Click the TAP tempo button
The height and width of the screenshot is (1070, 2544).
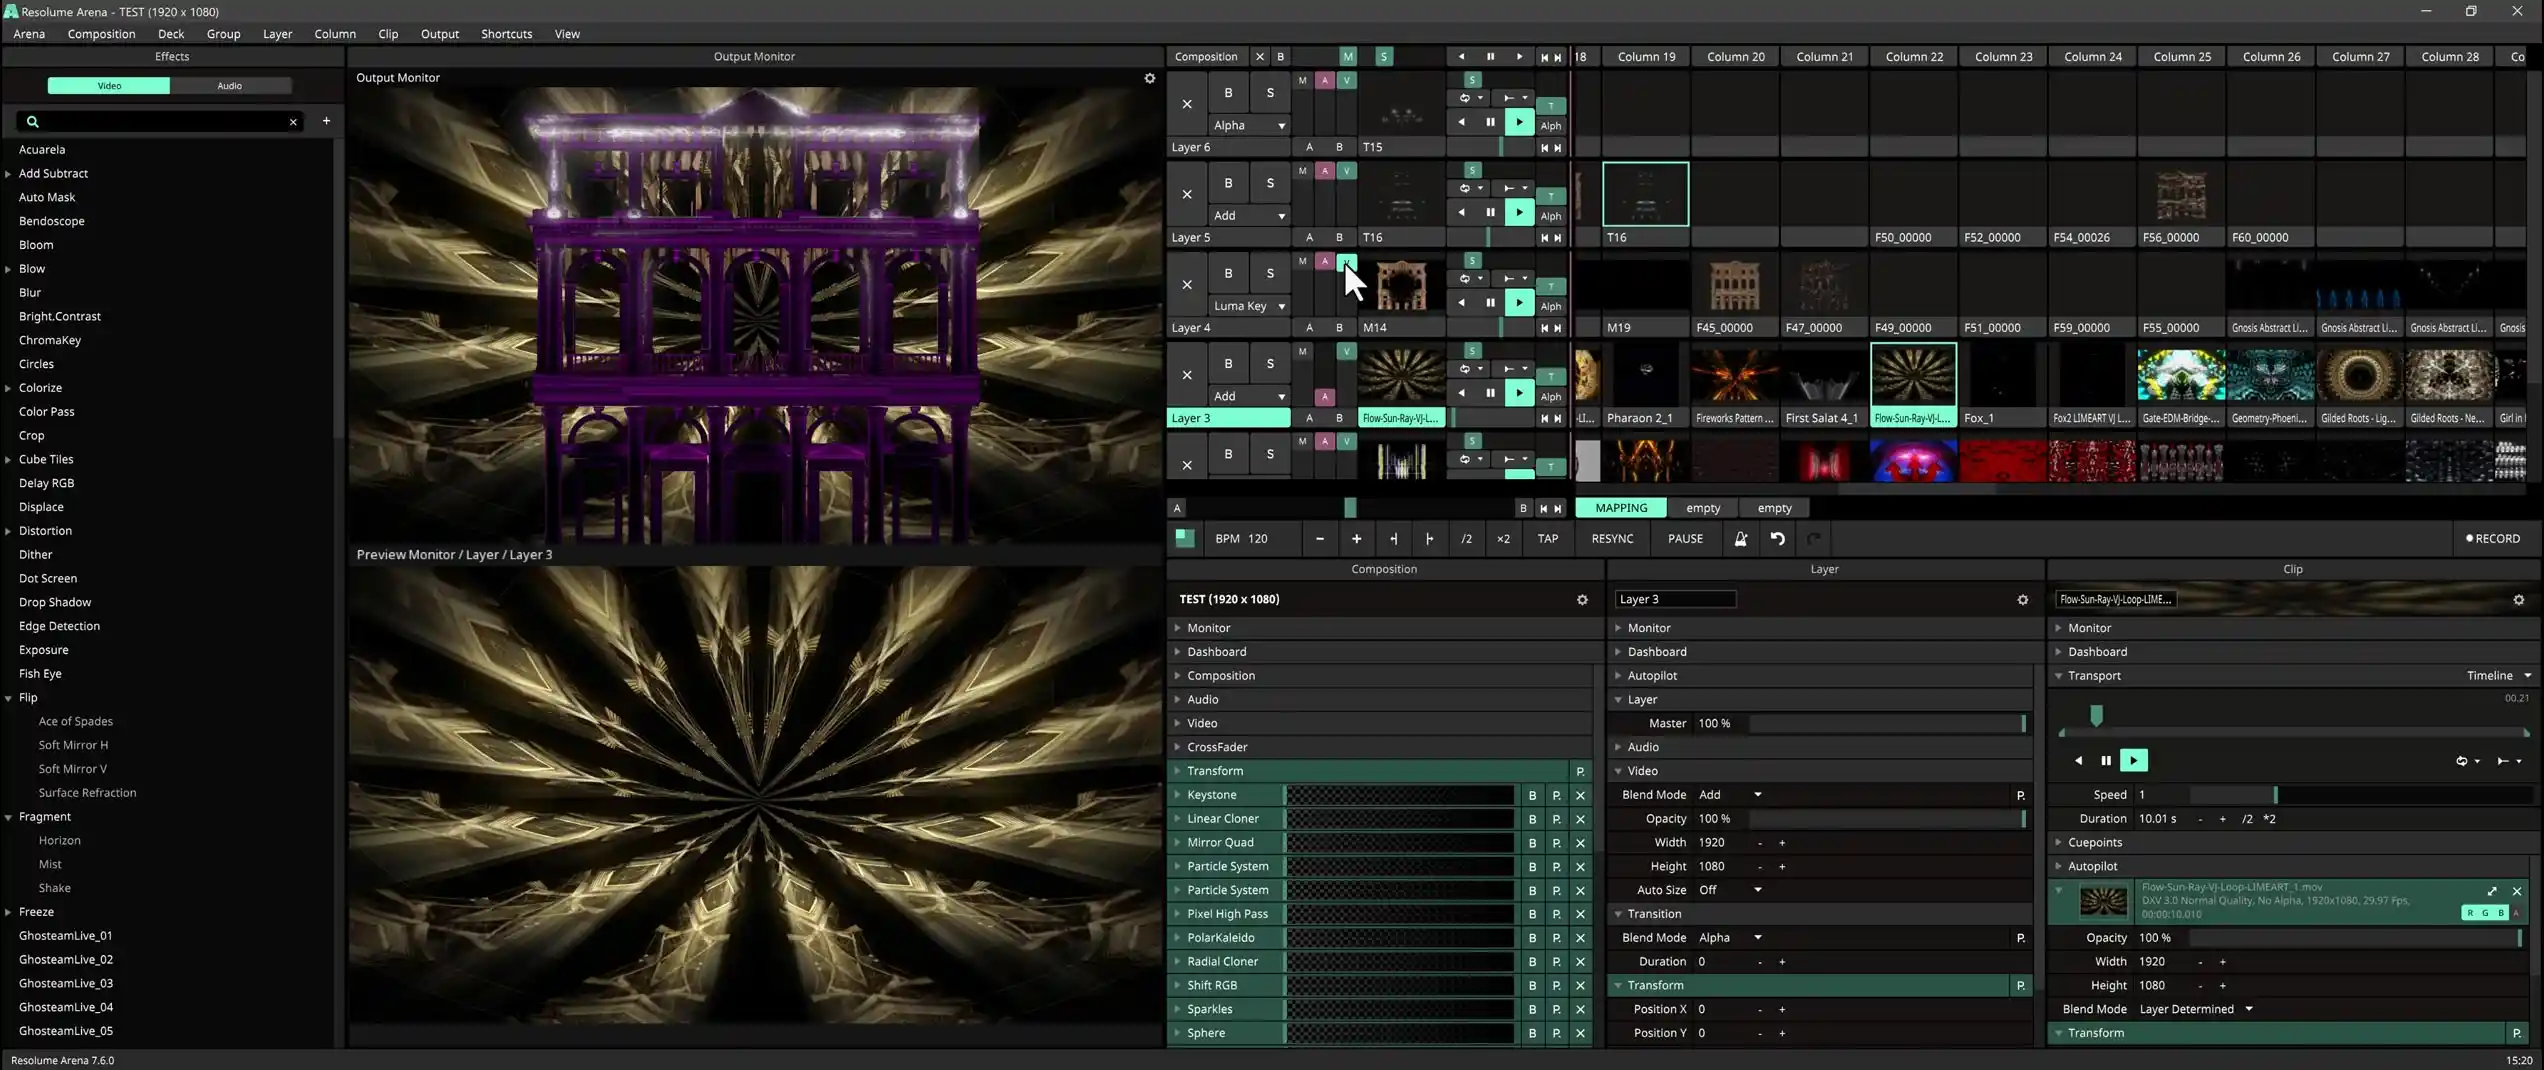[1547, 539]
